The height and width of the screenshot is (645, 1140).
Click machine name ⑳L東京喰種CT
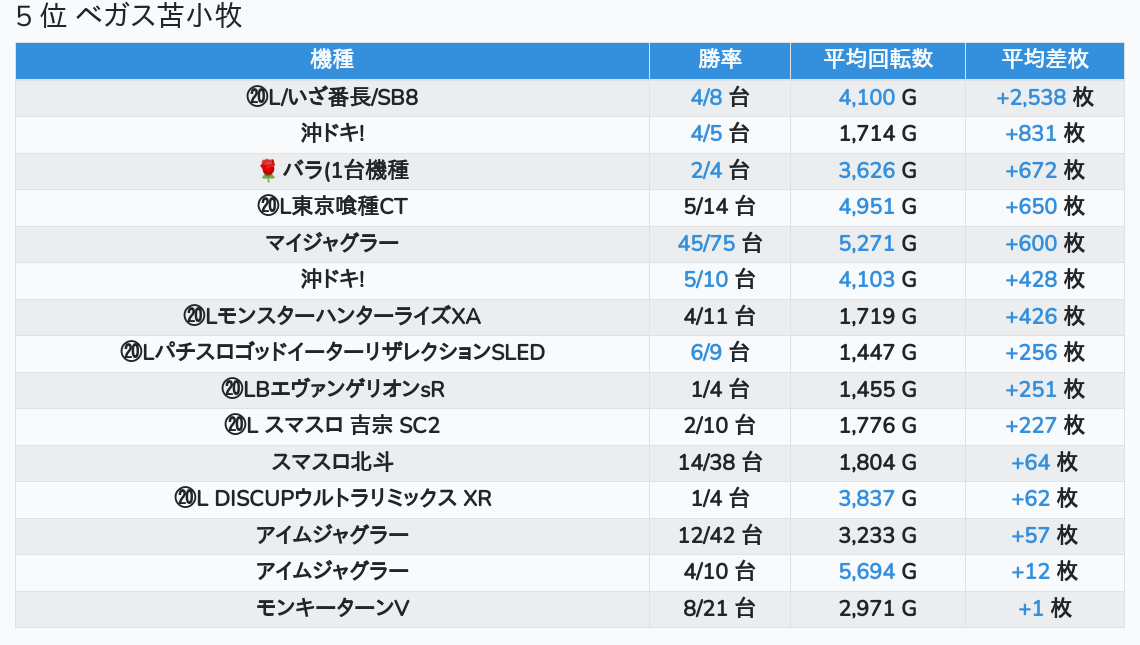point(332,207)
